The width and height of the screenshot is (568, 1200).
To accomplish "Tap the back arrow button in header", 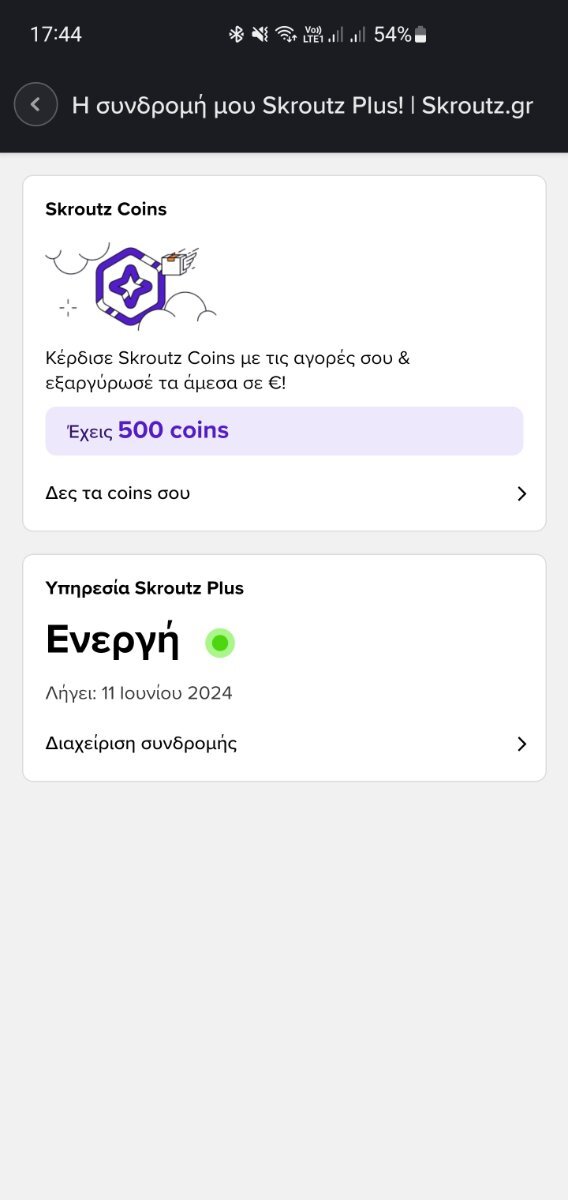I will pyautogui.click(x=36, y=104).
